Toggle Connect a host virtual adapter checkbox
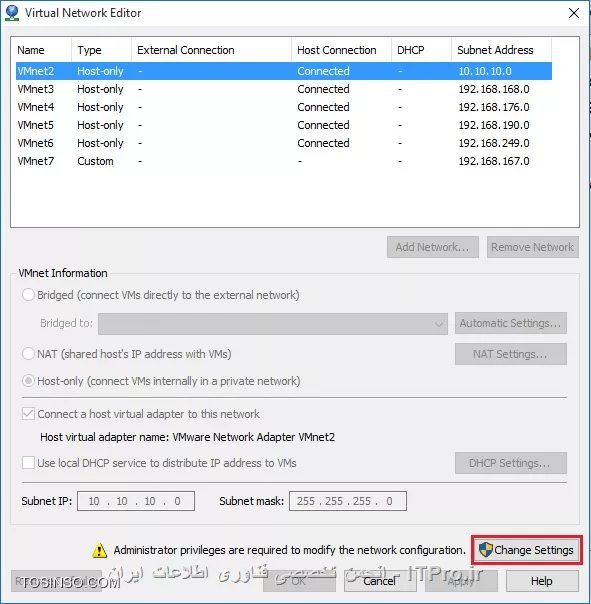The height and width of the screenshot is (604, 591). (x=28, y=414)
